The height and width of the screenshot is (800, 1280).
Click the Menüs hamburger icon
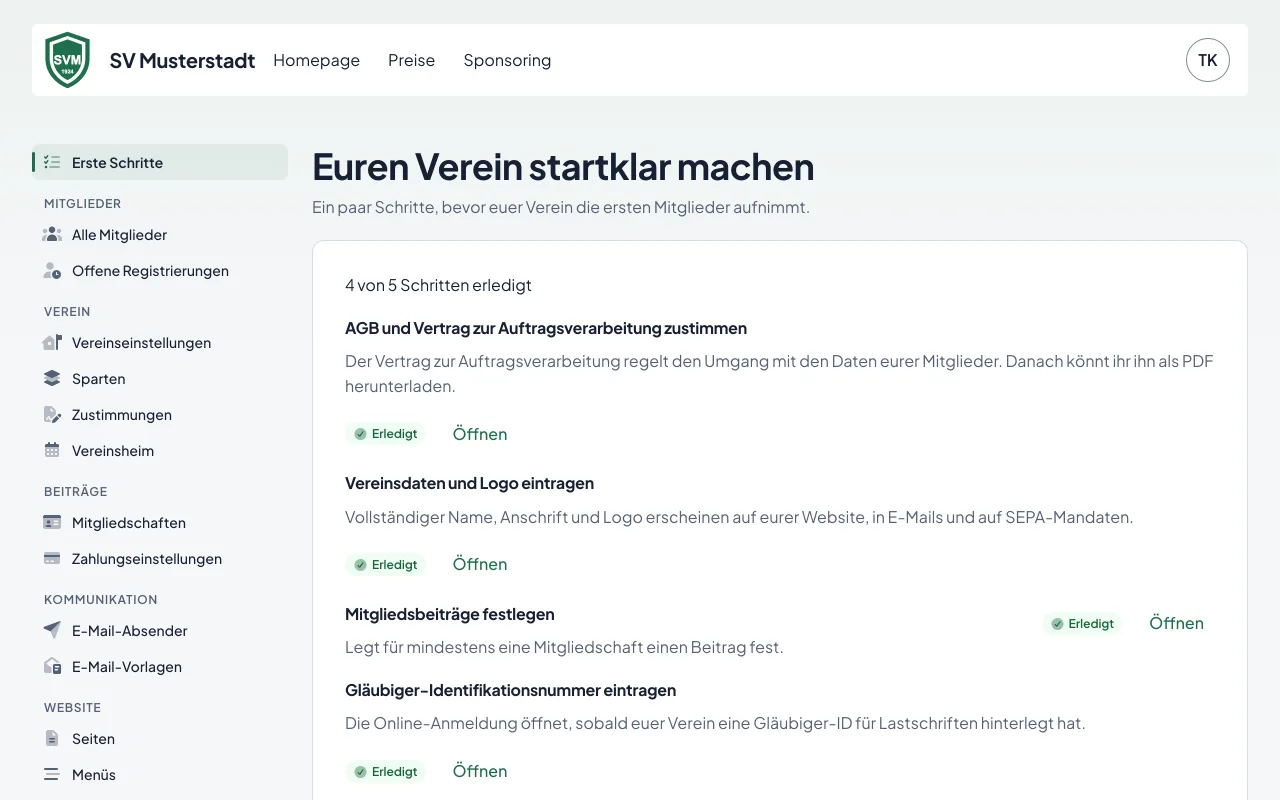pos(52,774)
